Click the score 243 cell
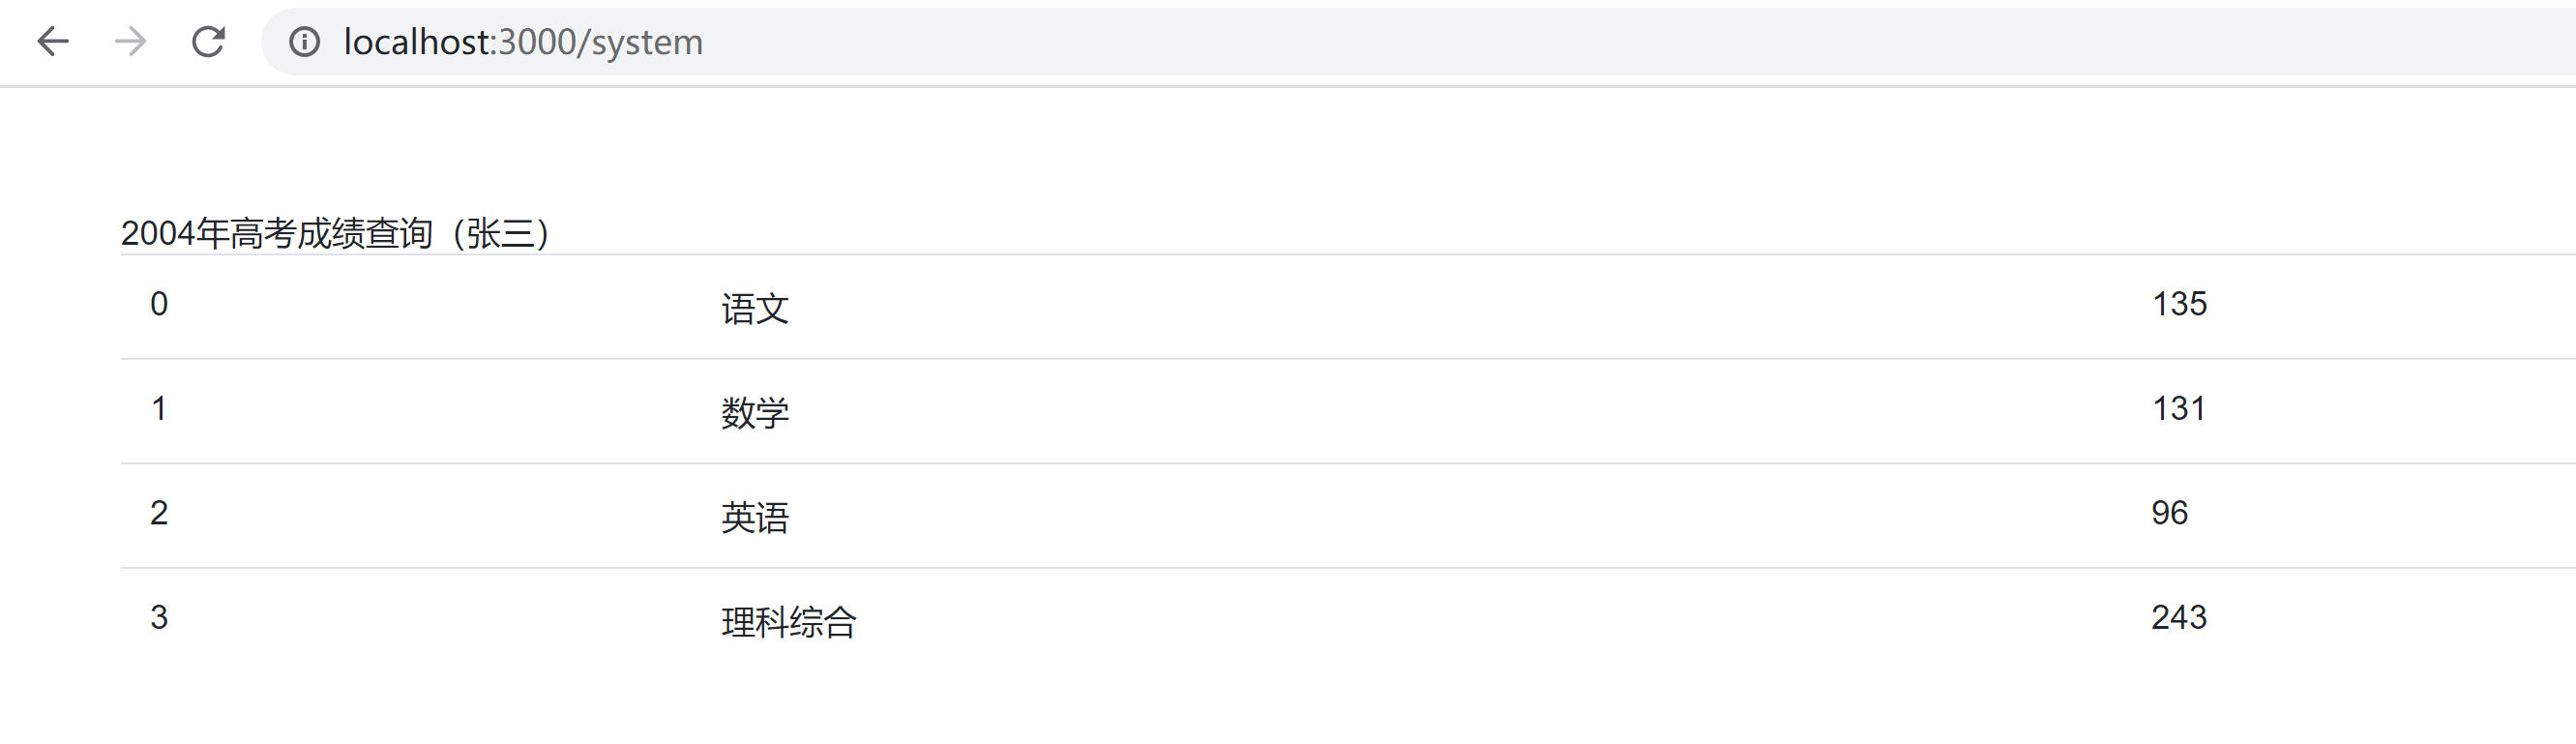 2179,617
